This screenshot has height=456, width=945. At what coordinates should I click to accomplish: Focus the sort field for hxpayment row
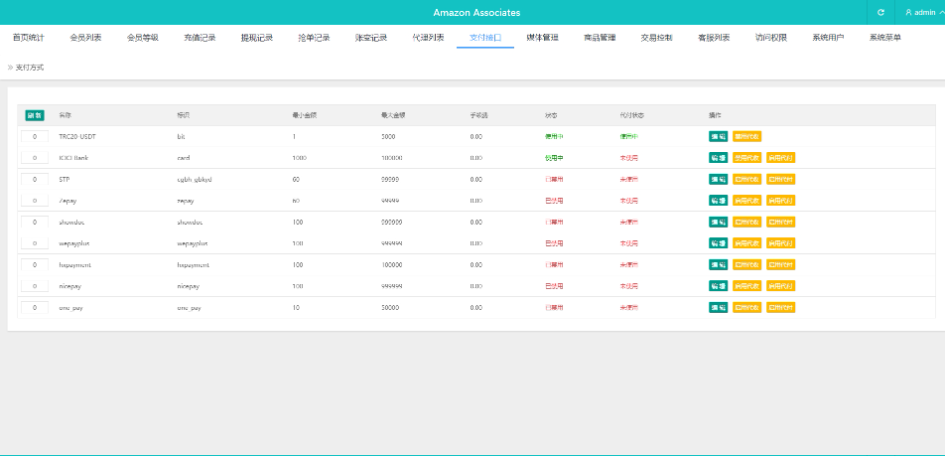point(34,265)
